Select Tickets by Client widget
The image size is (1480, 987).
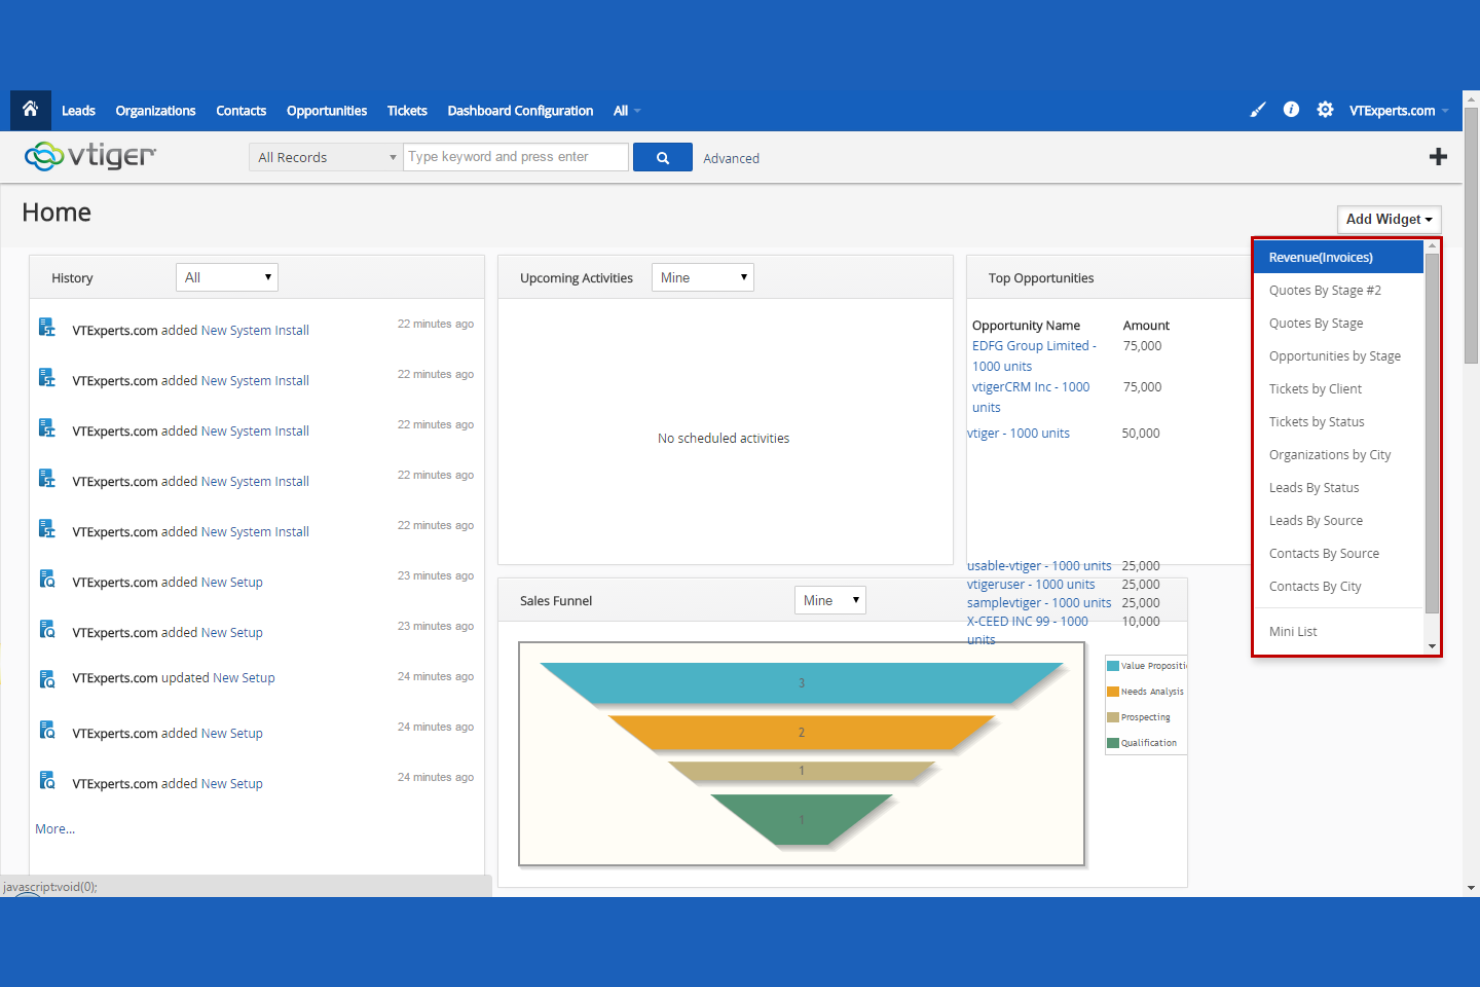click(1338, 389)
